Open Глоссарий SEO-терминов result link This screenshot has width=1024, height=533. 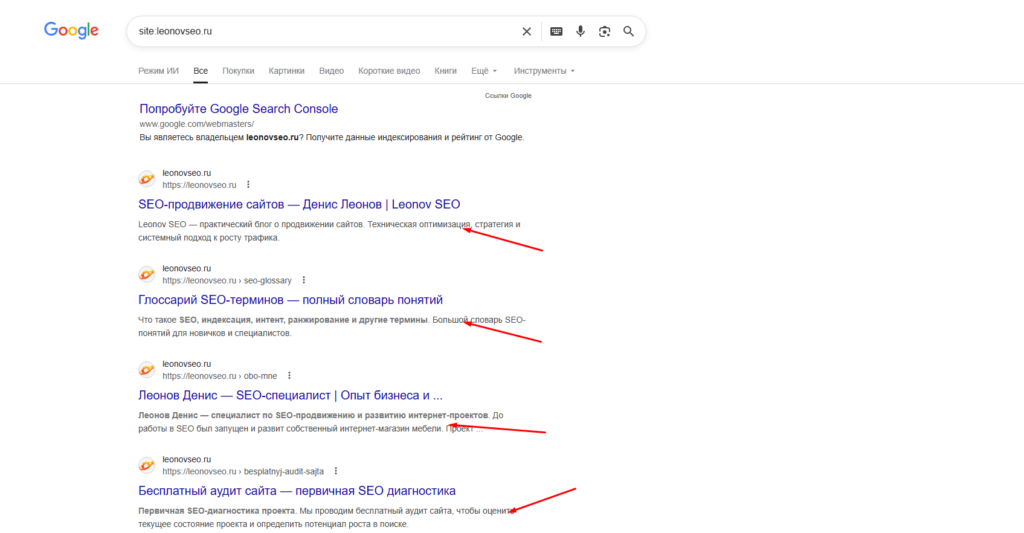[291, 300]
